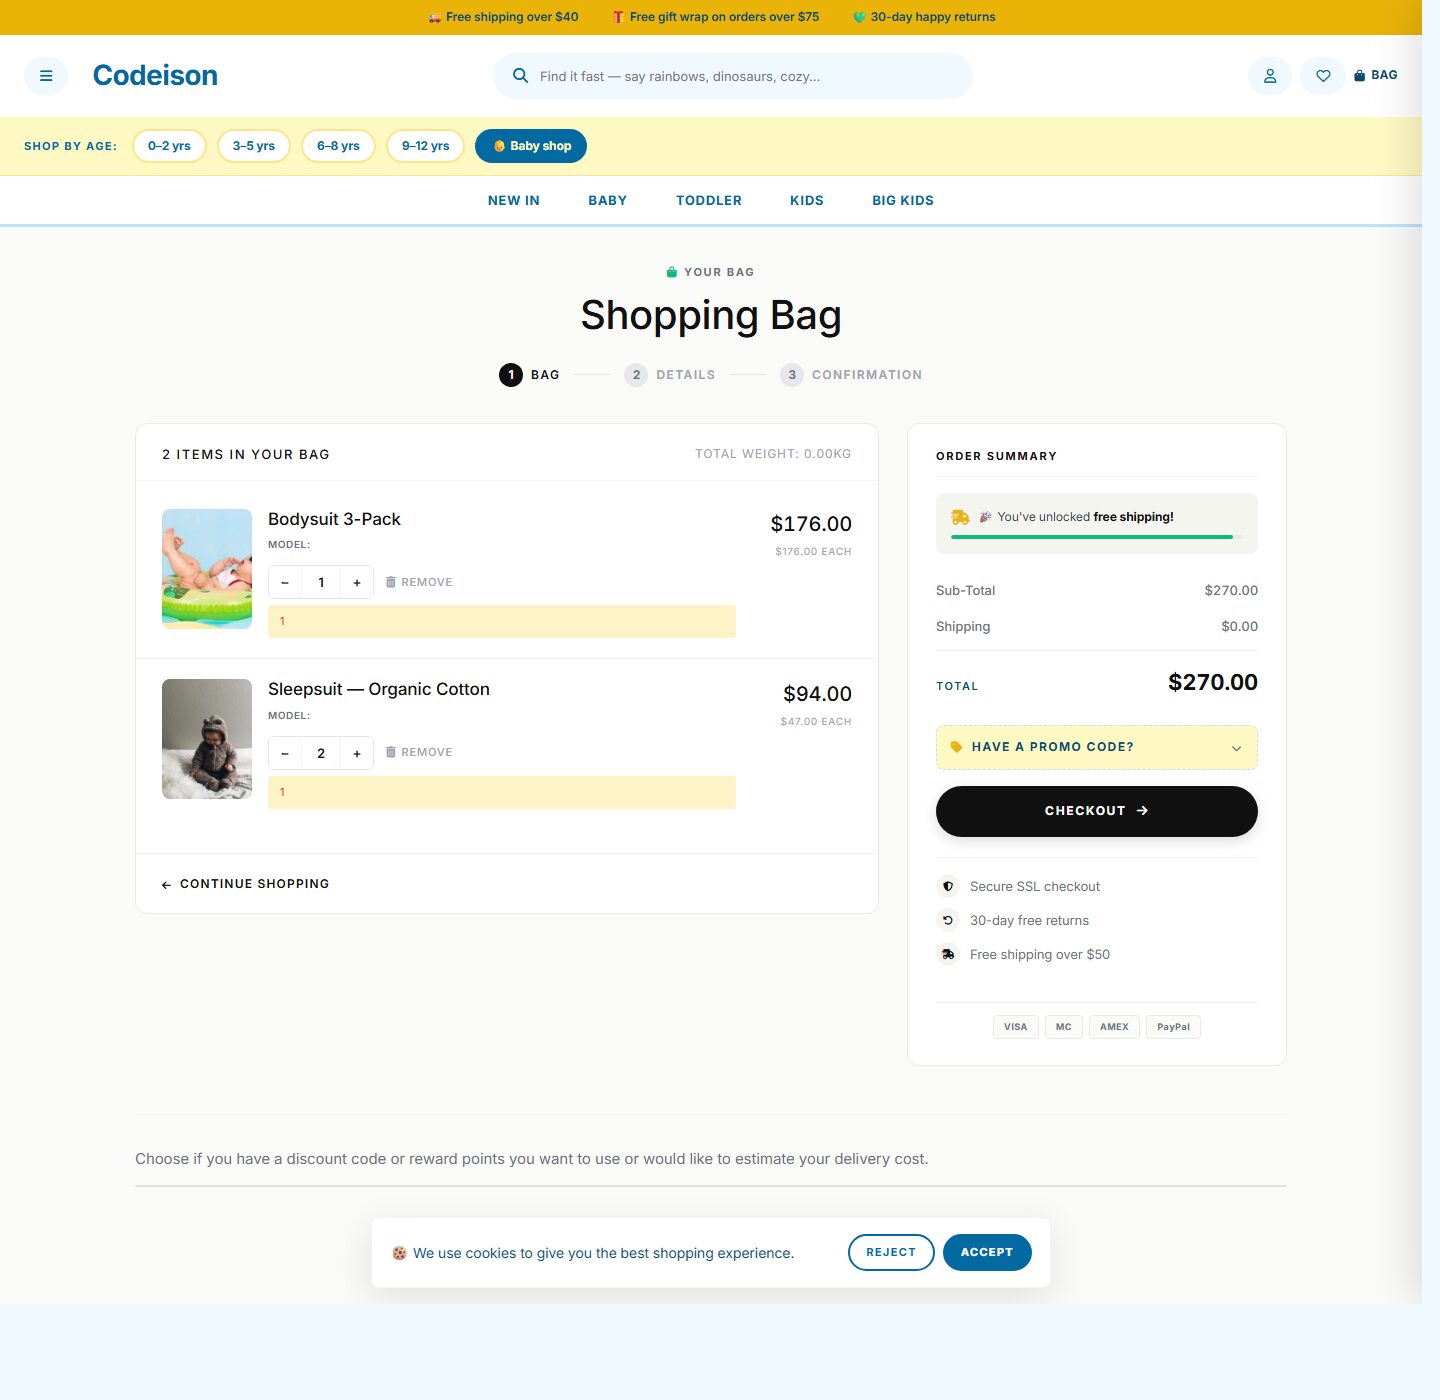Accept cookies with the ACCEPT button

point(987,1252)
